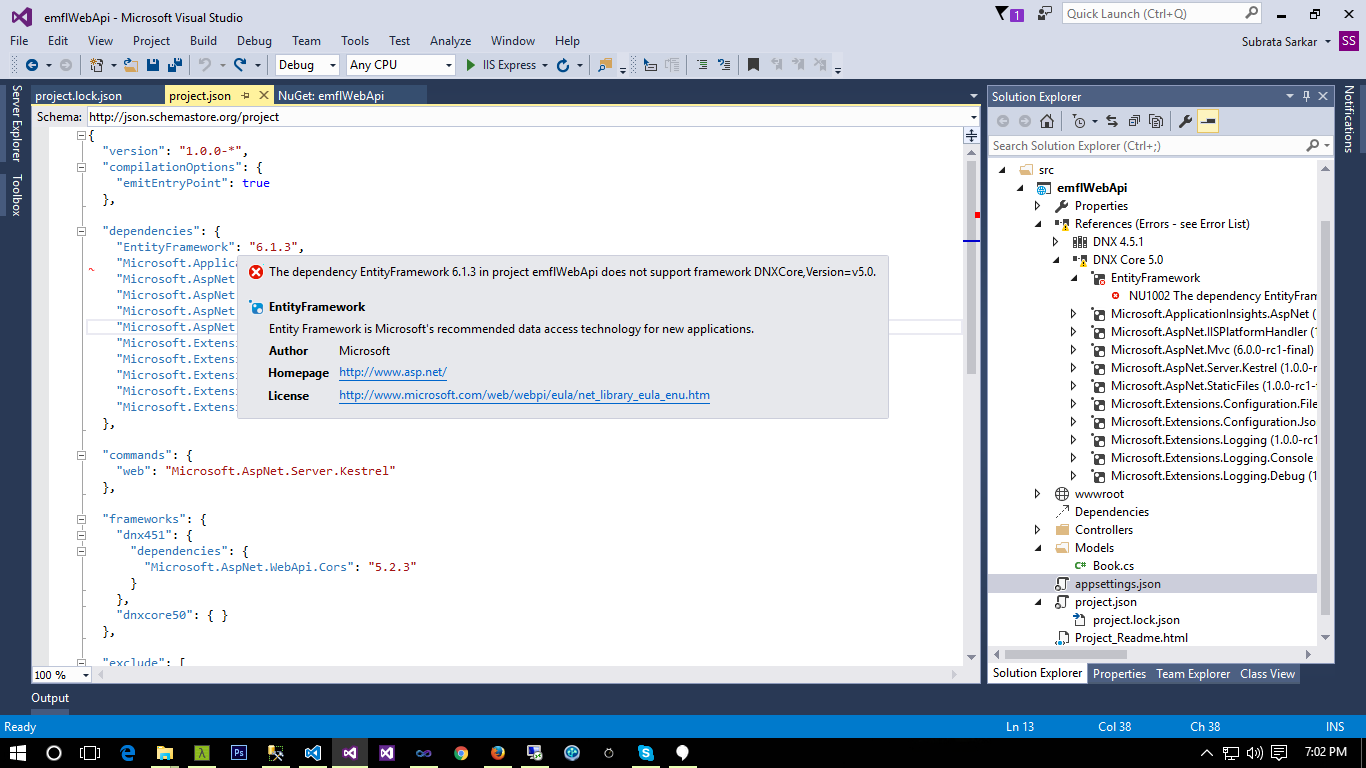1366x768 pixels.
Task: Toggle Show All Files in Solution Explorer
Action: pyautogui.click(x=1156, y=121)
